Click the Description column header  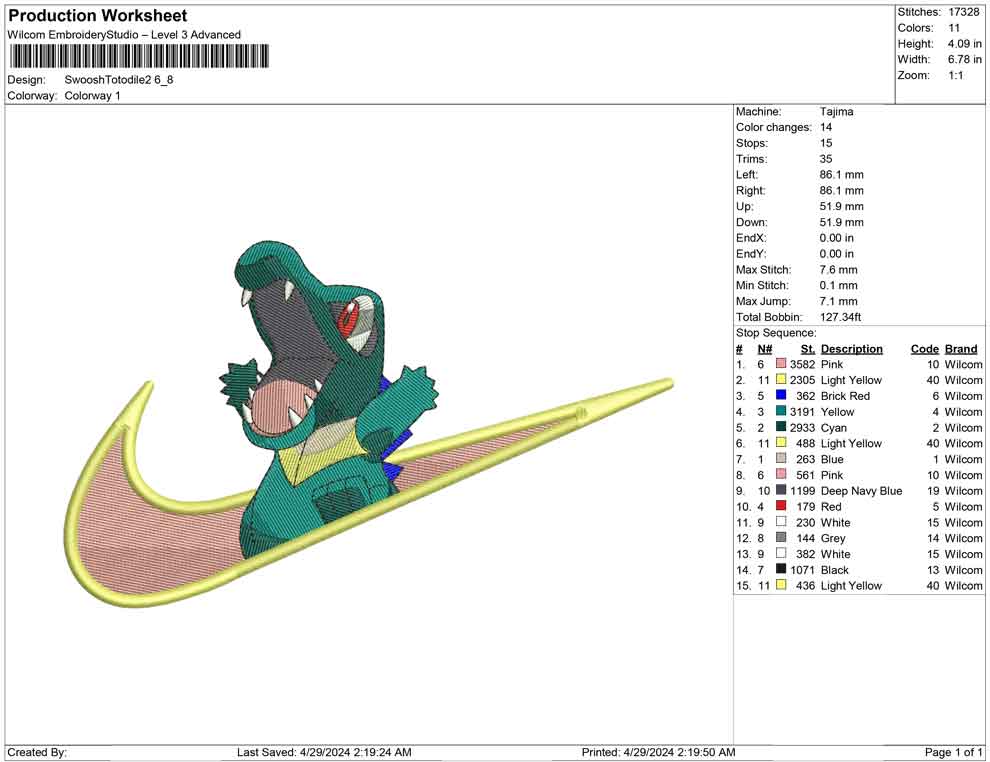[x=851, y=349]
